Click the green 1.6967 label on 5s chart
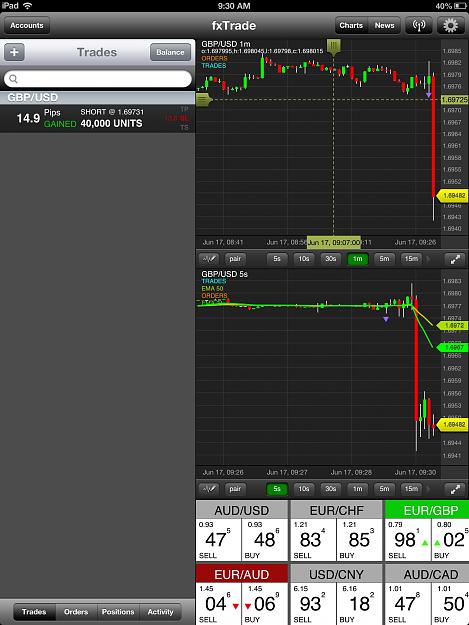This screenshot has width=469, height=625. (x=453, y=347)
